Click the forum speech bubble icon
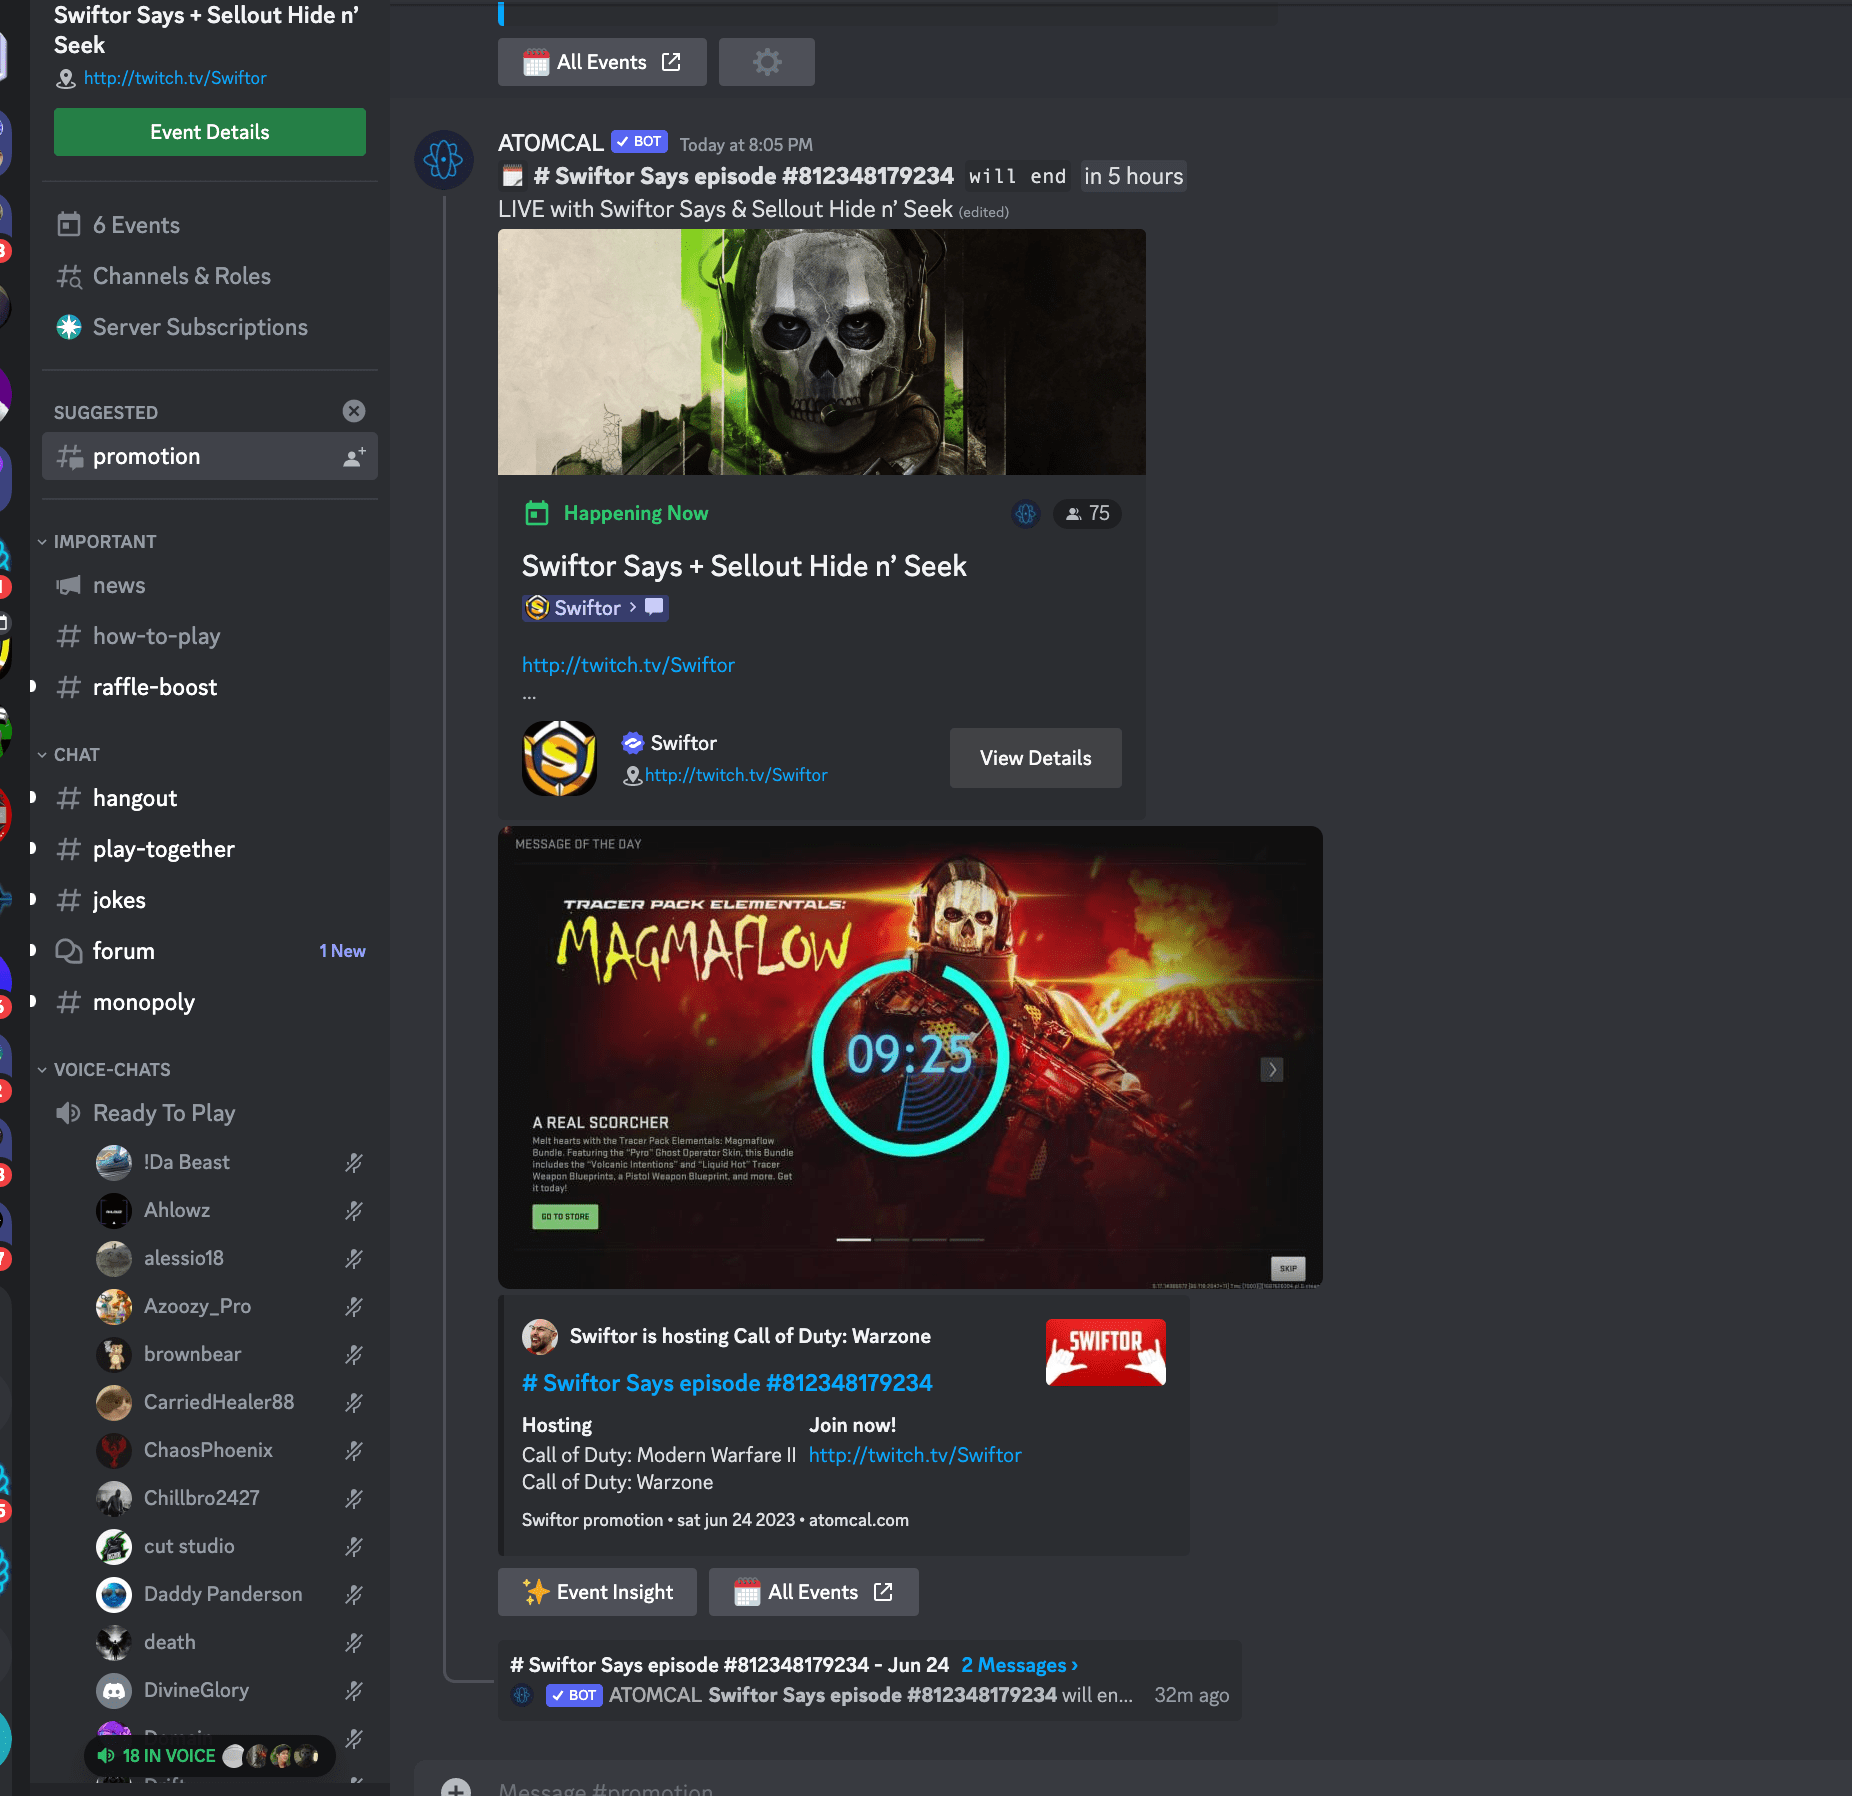 click(x=69, y=951)
